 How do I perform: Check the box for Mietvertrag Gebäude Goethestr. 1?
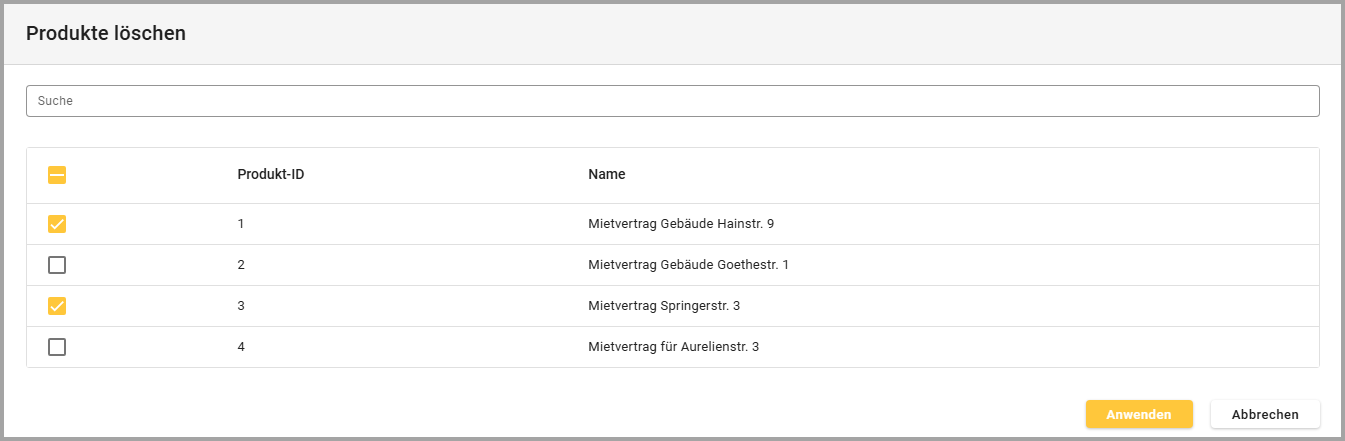[x=57, y=265]
